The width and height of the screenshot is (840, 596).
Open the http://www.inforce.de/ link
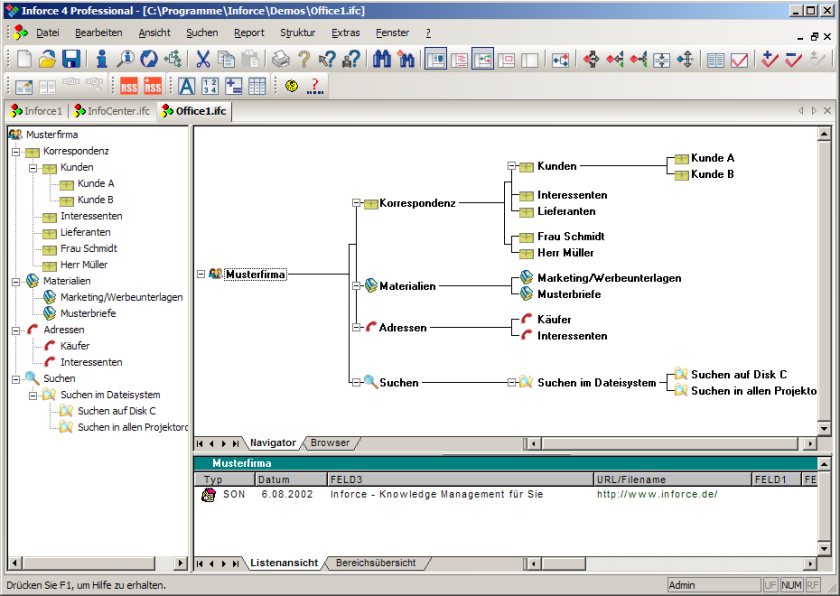click(x=657, y=494)
